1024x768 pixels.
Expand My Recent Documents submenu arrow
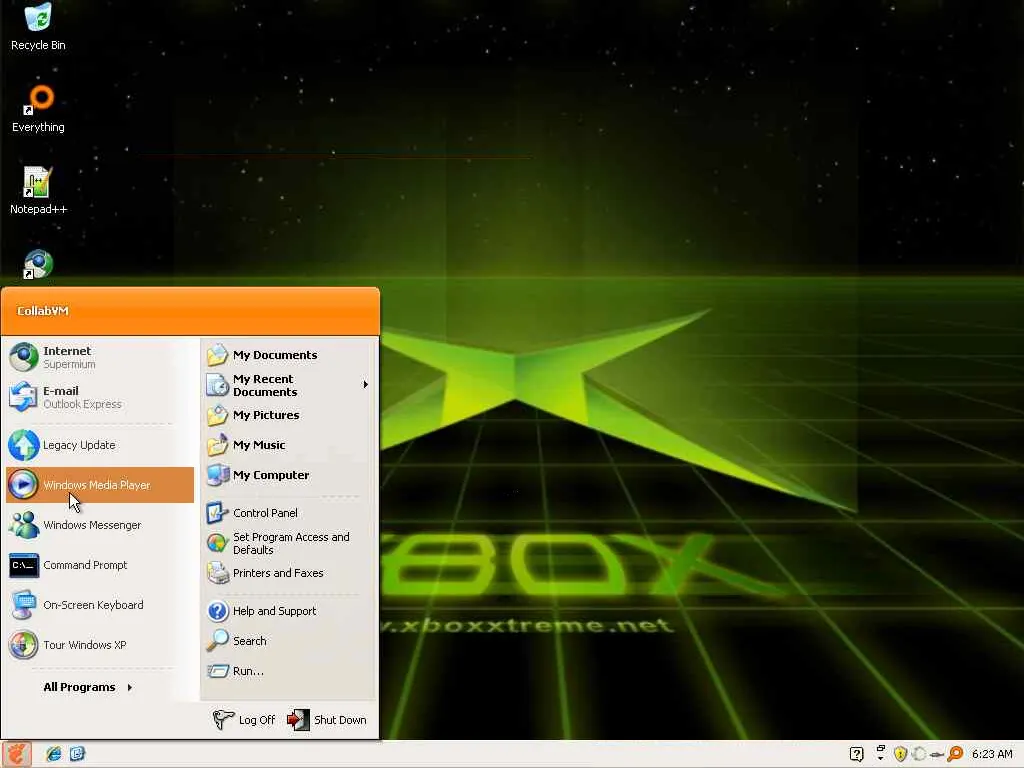tap(366, 385)
